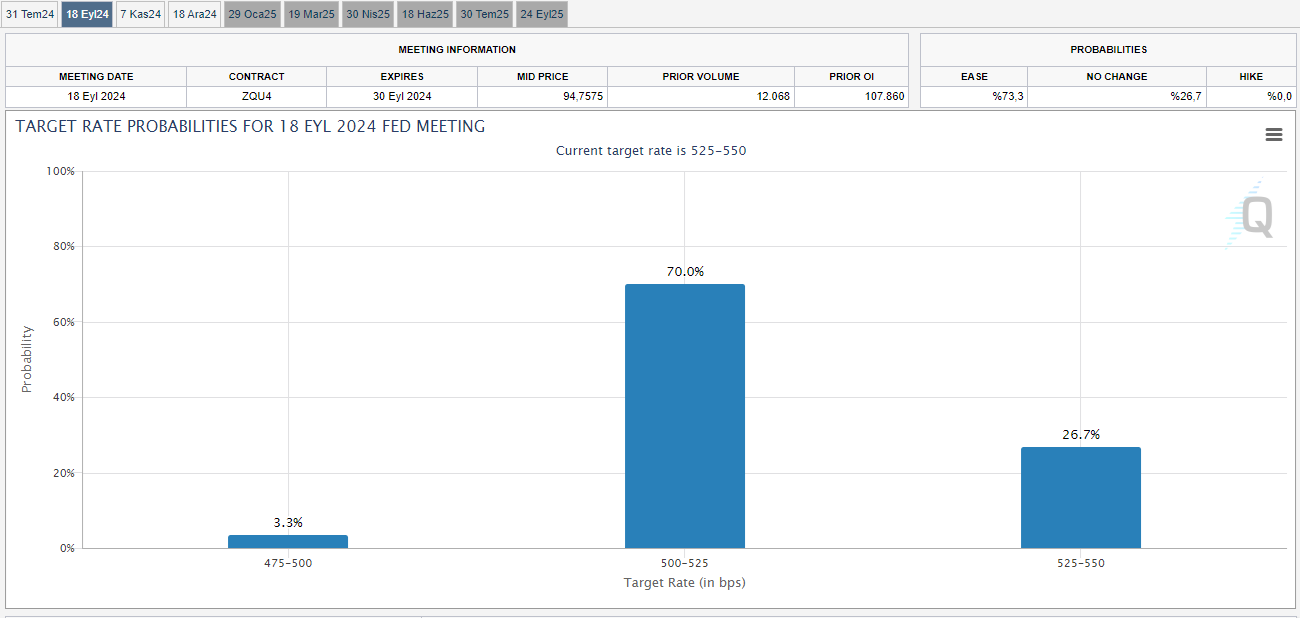The image size is (1300, 618).
Task: Select the 18 Eyl24 meeting tab
Action: (x=87, y=14)
